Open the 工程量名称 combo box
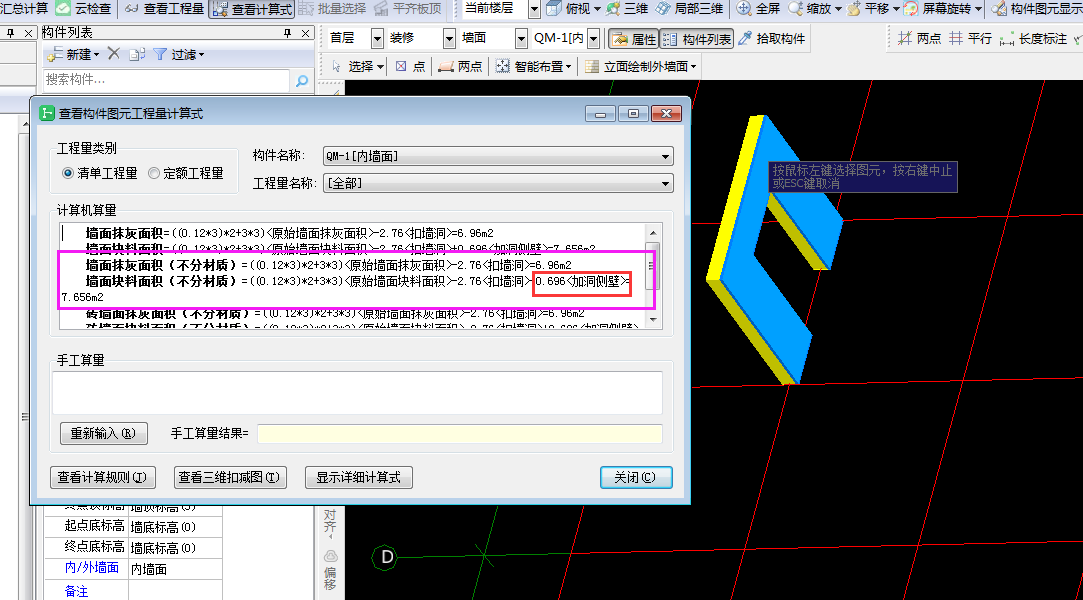The image size is (1083, 600). coord(498,184)
